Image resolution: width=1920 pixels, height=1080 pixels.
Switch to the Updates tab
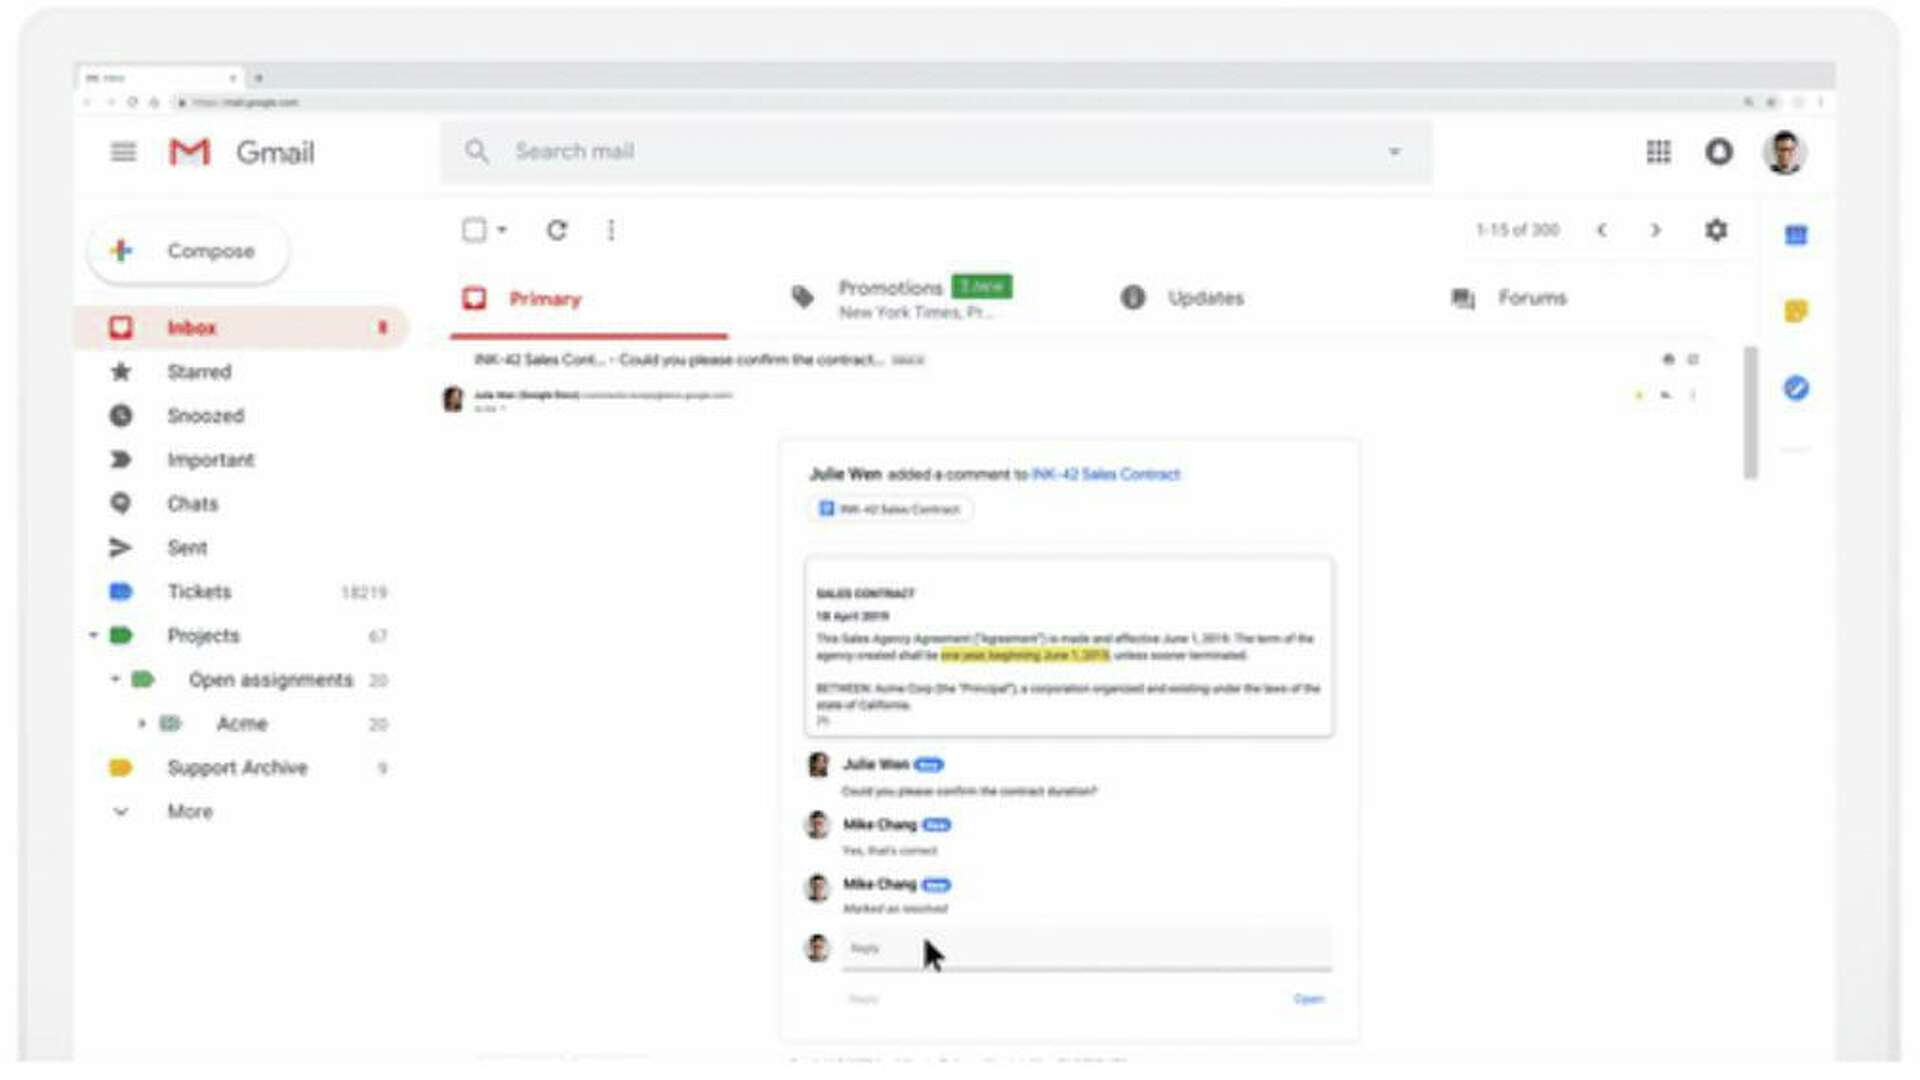[x=1205, y=298]
